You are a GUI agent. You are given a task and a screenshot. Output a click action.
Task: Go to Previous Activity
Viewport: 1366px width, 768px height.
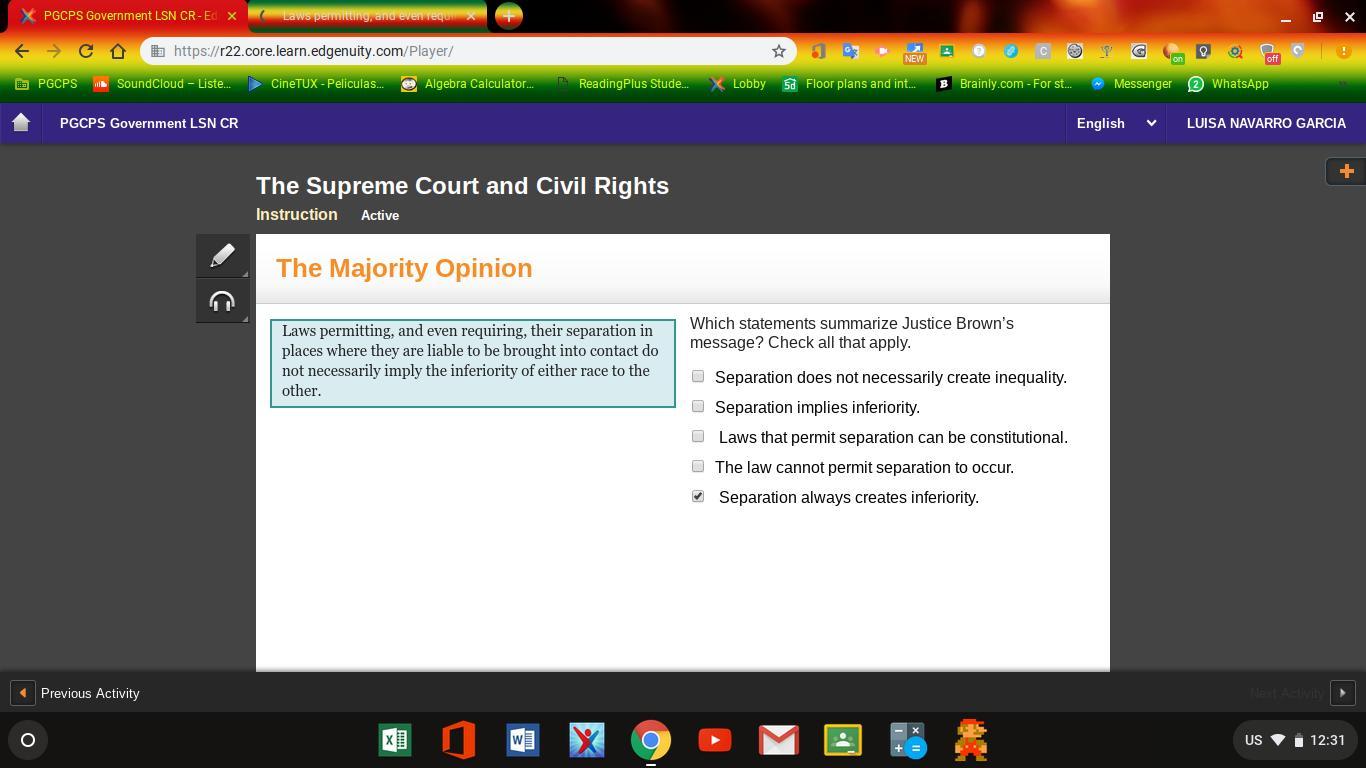[76, 693]
